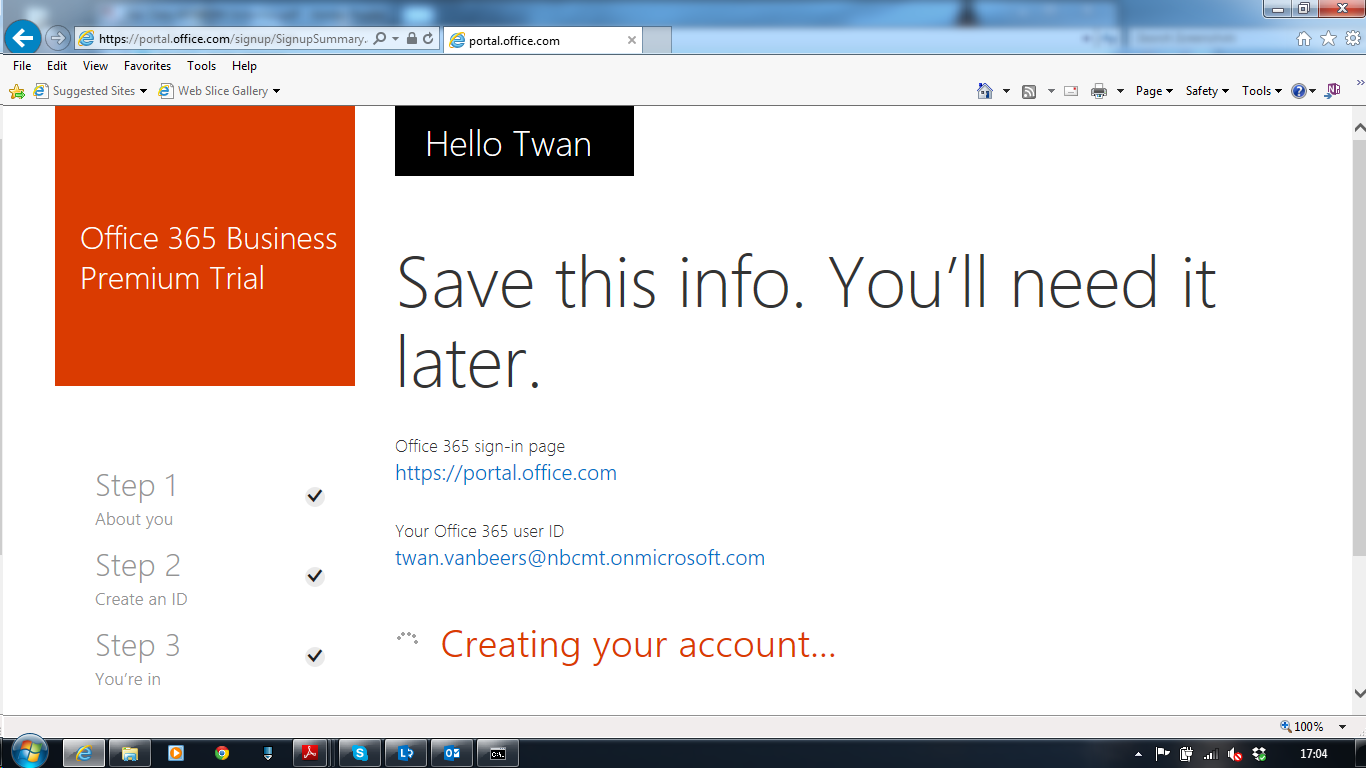Open the Home star-row icon near window controls

click(x=1303, y=38)
